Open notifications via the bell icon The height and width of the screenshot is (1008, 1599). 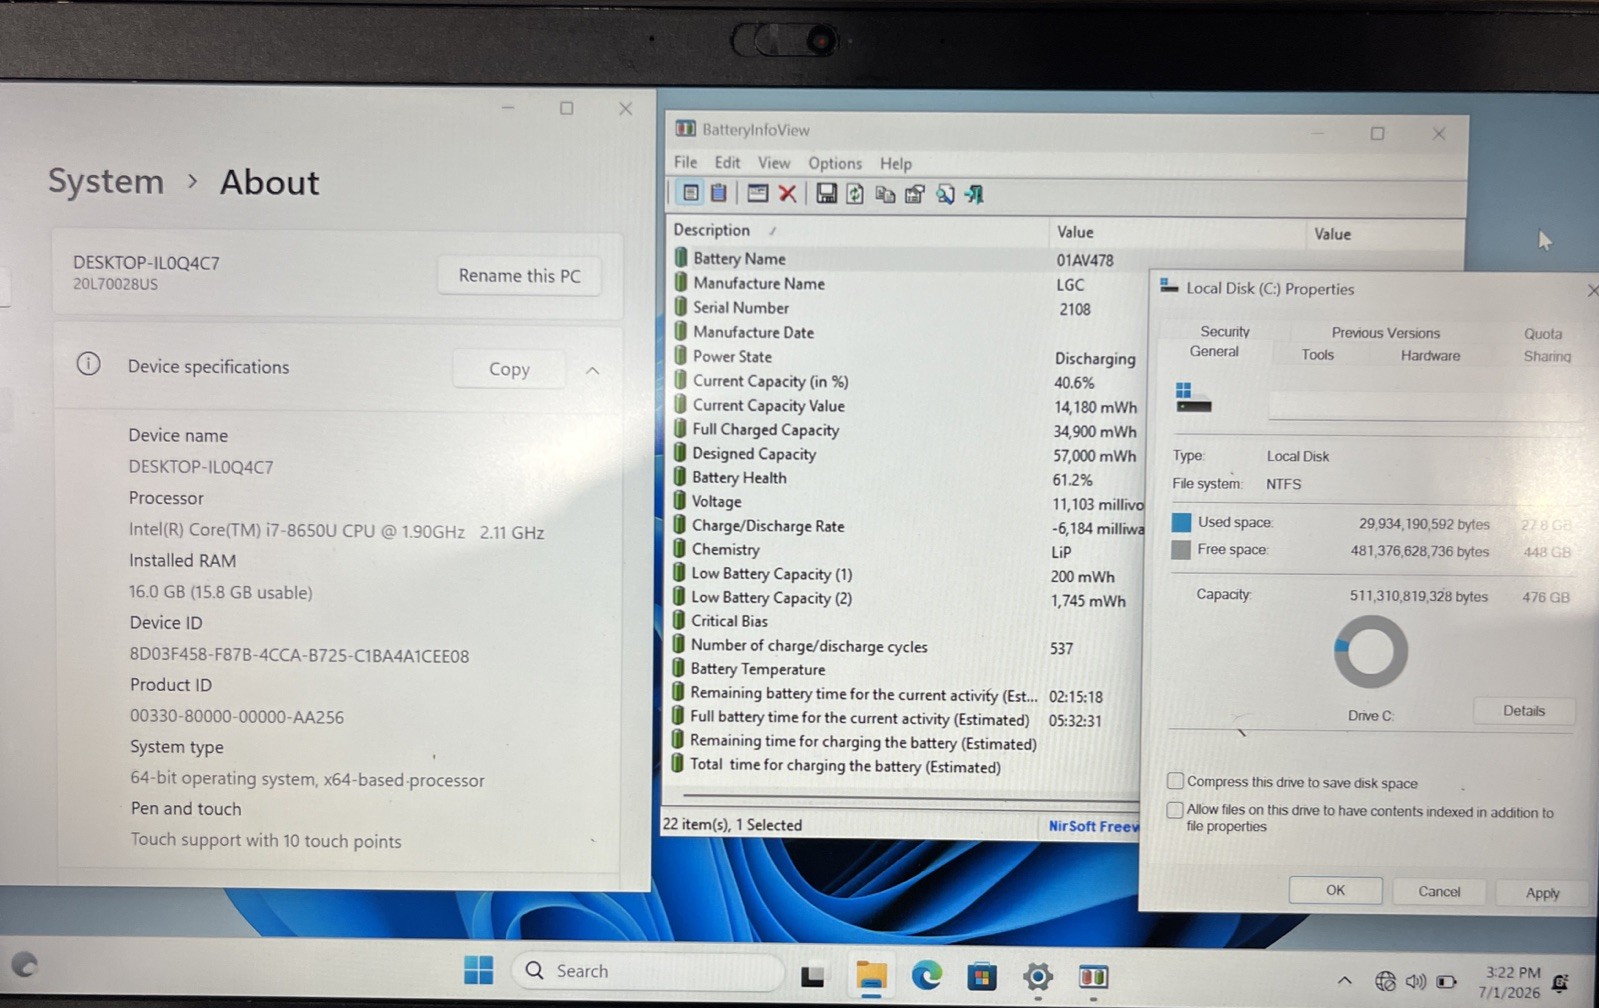click(1560, 982)
